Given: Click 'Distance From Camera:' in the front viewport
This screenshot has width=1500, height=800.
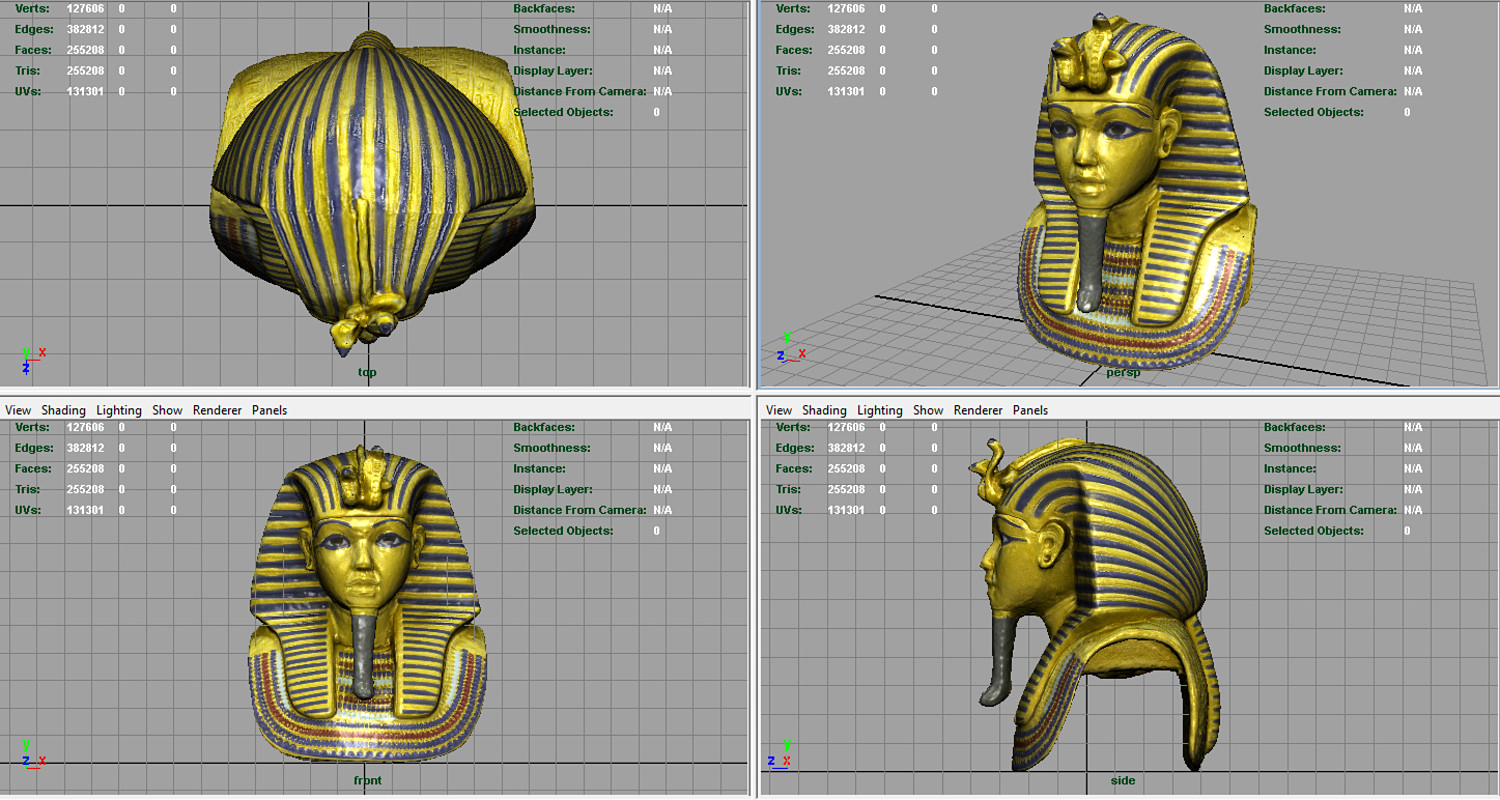Looking at the screenshot, I should 581,510.
